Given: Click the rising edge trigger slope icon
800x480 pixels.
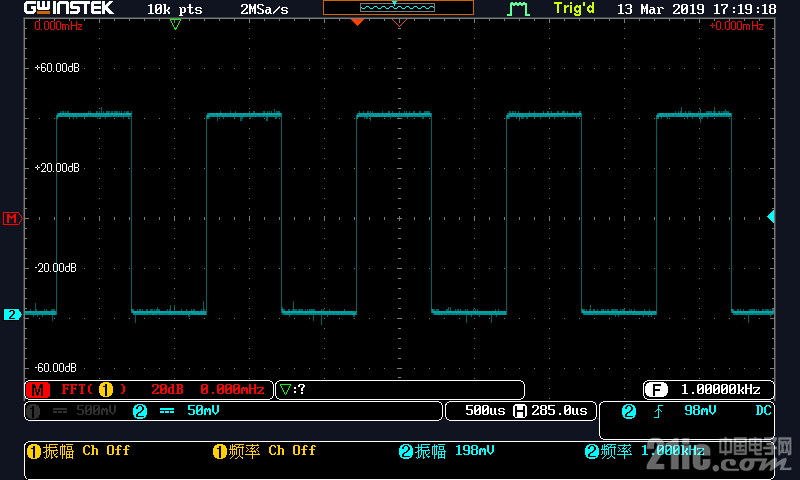Looking at the screenshot, I should click(x=658, y=411).
